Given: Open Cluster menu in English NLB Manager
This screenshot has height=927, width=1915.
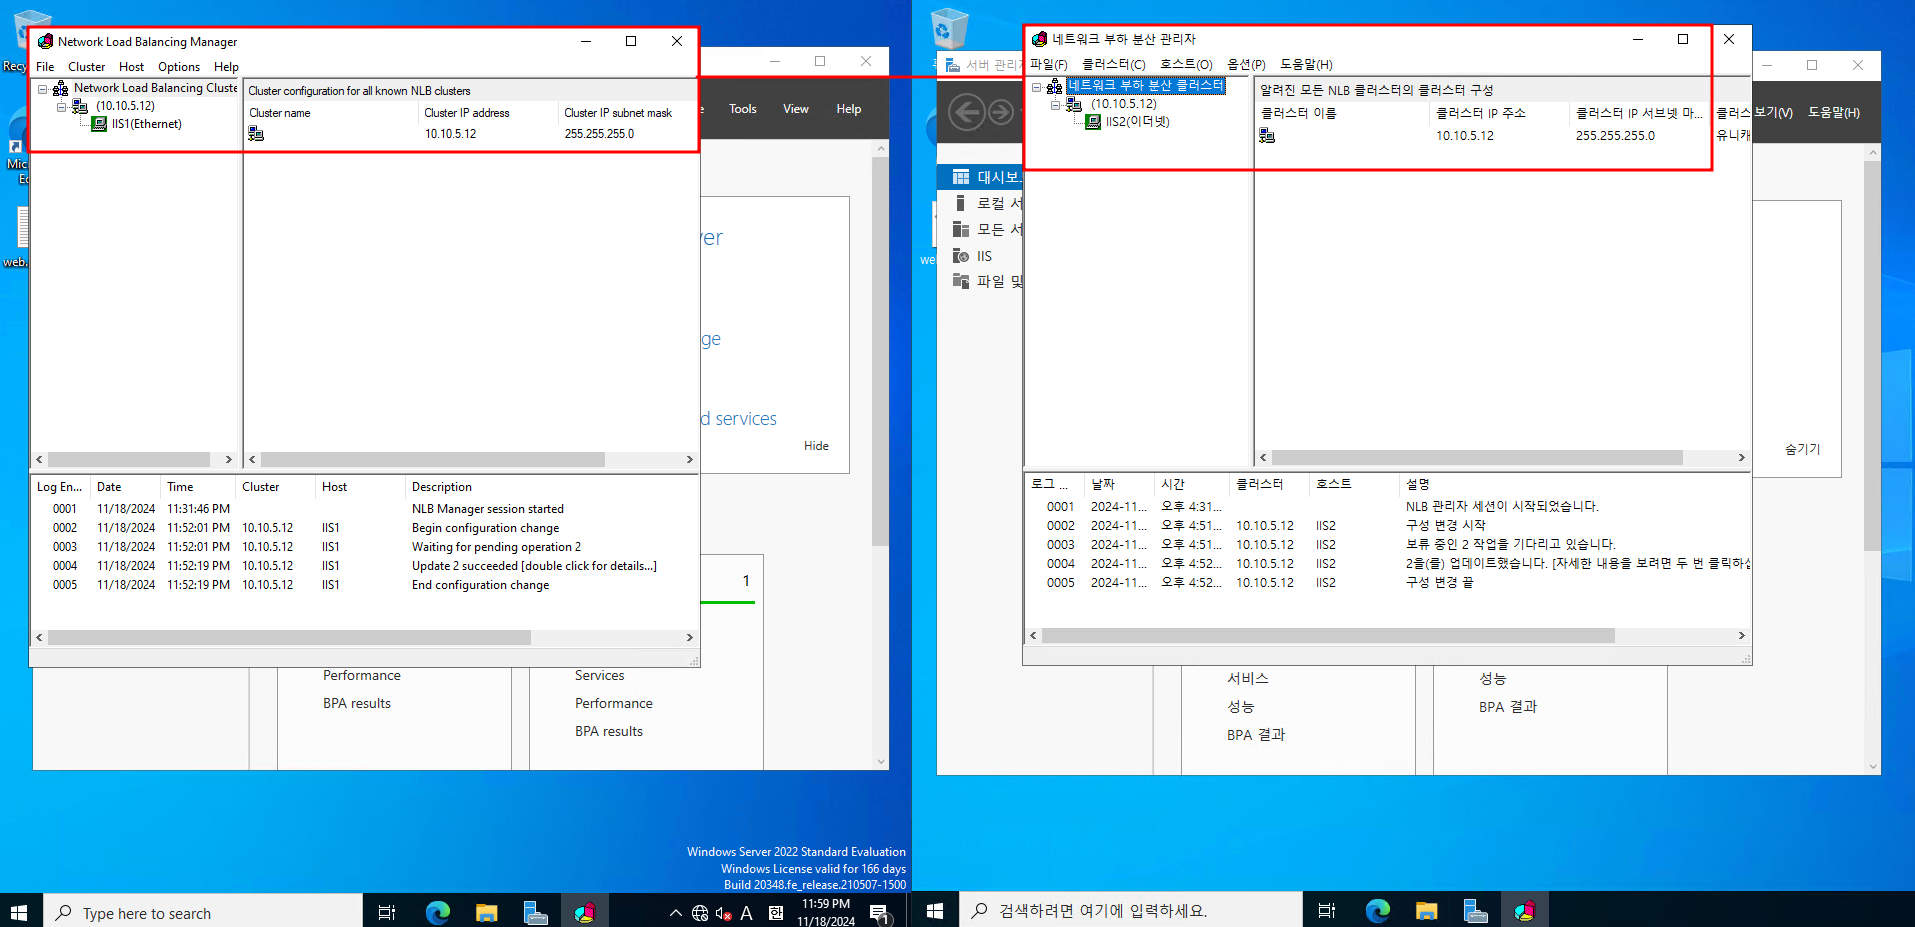Looking at the screenshot, I should click(86, 67).
